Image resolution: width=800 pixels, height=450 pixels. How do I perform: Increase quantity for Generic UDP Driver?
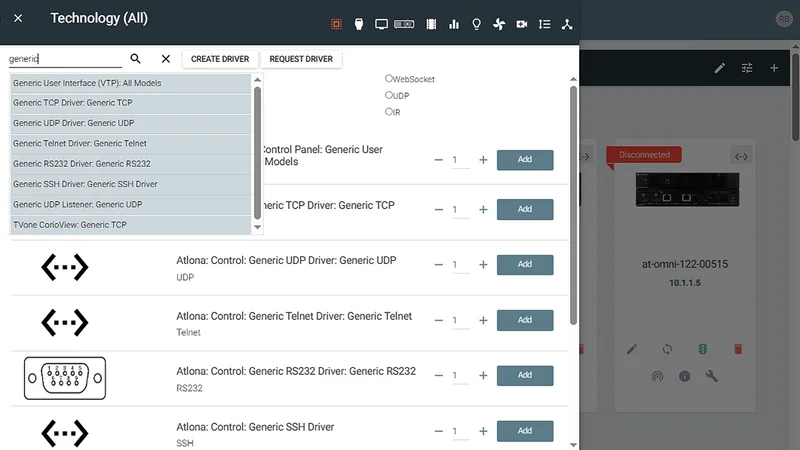[x=483, y=265]
